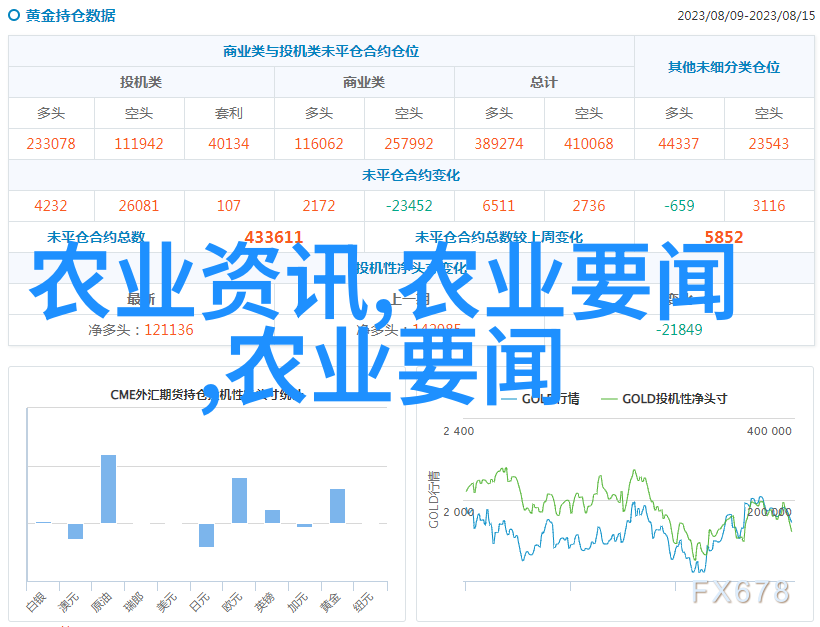Screen dimensions: 820x627
Task: Select the change value 2736
Action: [x=589, y=206]
